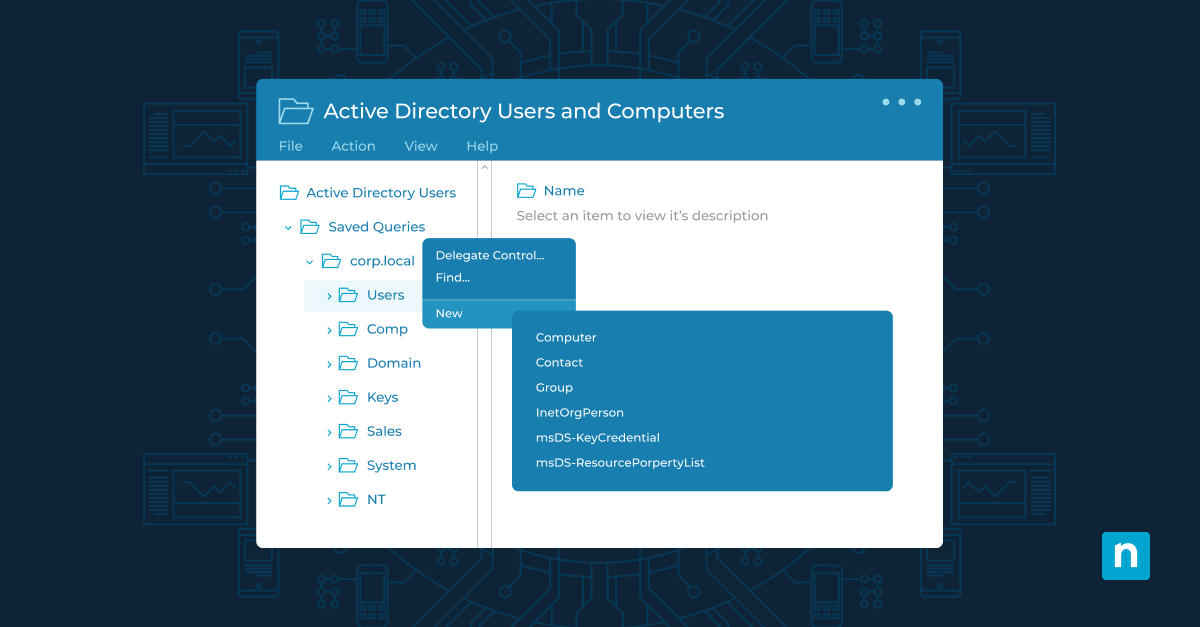The image size is (1200, 627).
Task: Click the Keys folder icon
Action: point(348,397)
